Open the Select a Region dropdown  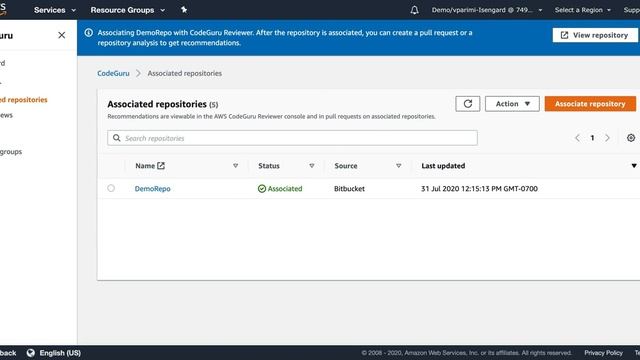coord(582,10)
